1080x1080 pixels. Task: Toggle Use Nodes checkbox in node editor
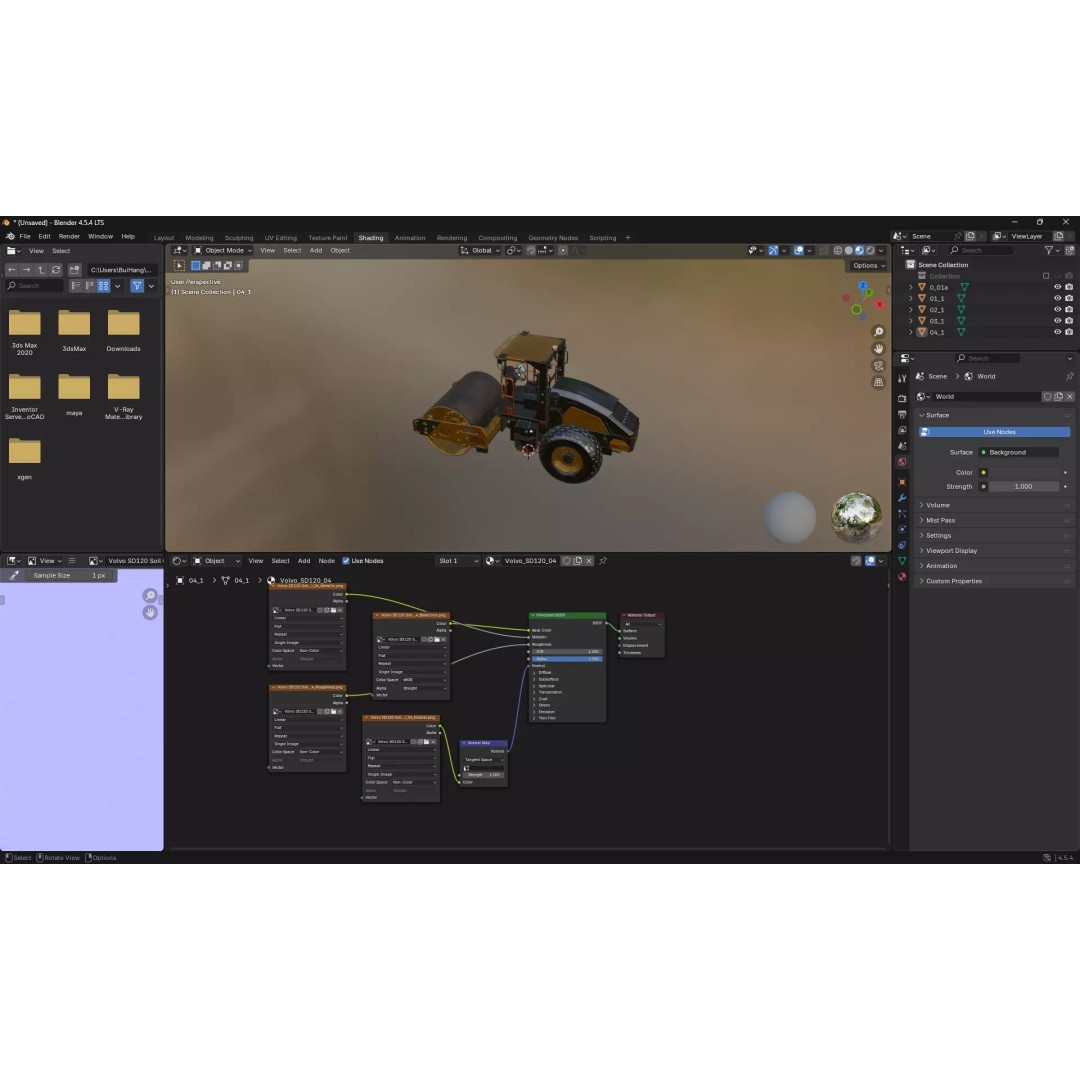click(346, 561)
